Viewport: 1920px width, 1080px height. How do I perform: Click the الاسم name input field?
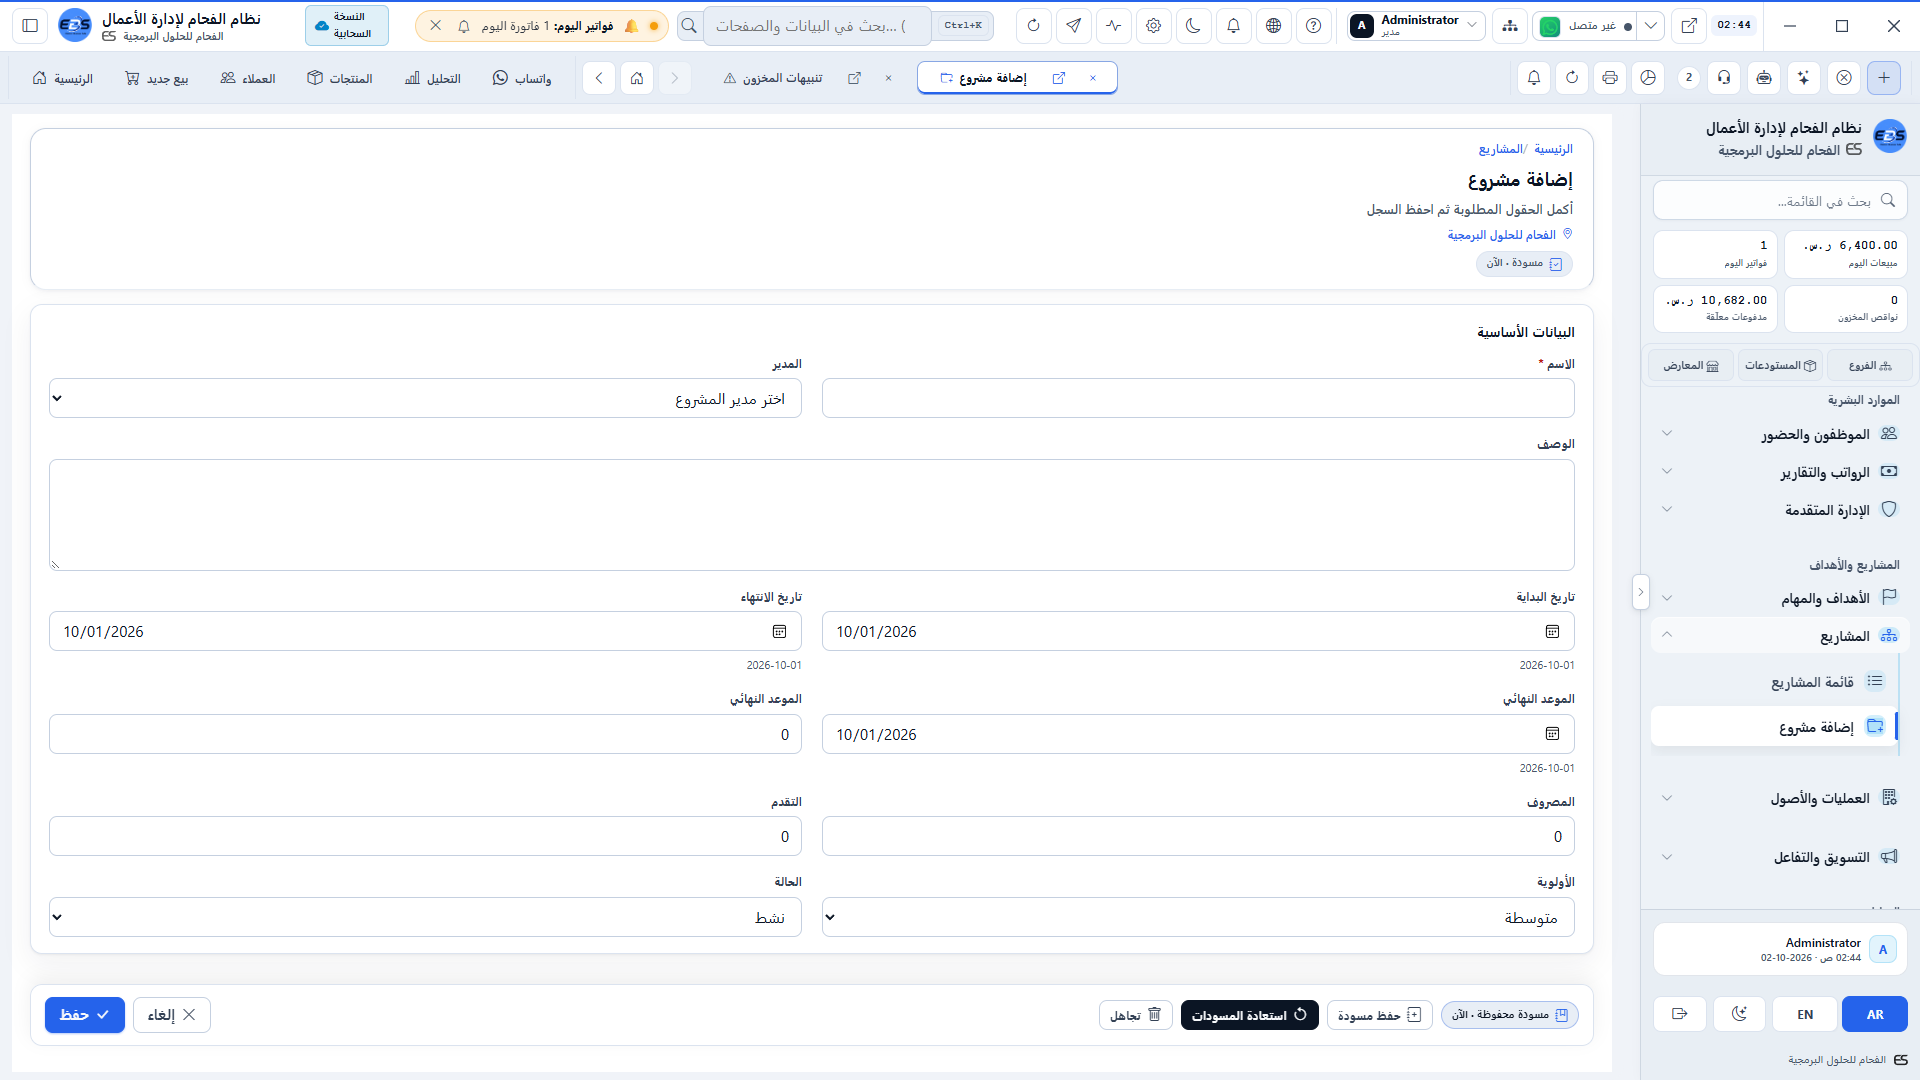click(1198, 398)
